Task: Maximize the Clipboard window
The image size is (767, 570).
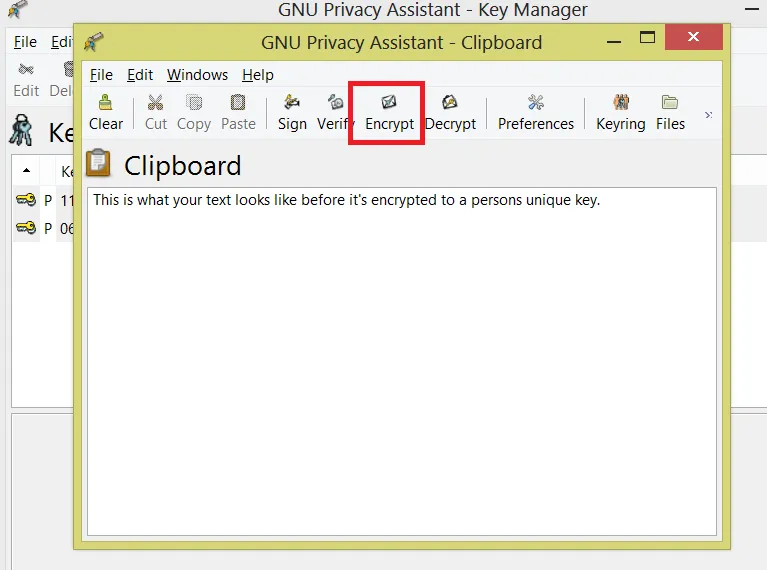Action: click(x=647, y=37)
